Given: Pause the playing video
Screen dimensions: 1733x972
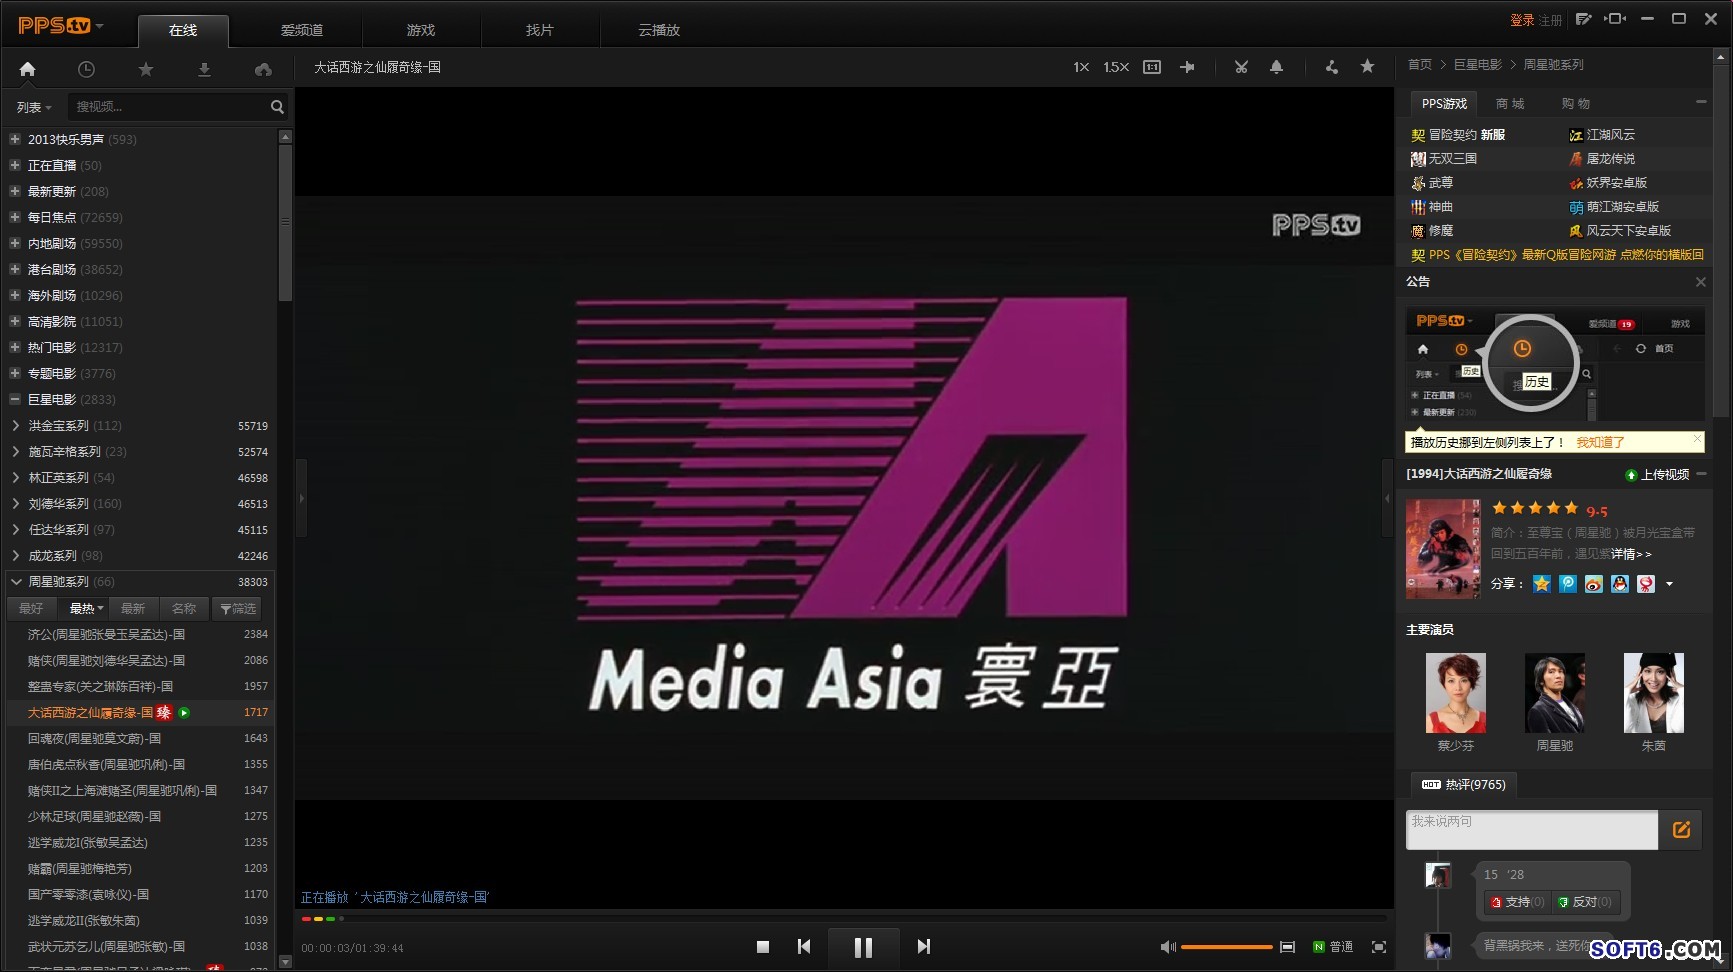Looking at the screenshot, I should (863, 946).
